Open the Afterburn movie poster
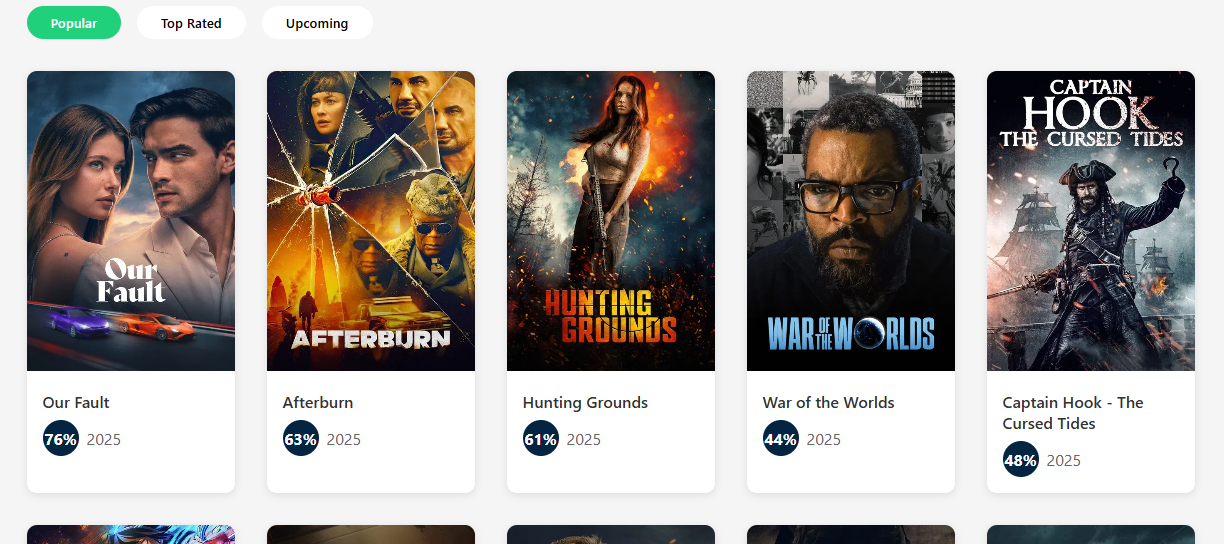The height and width of the screenshot is (544, 1224). 371,221
